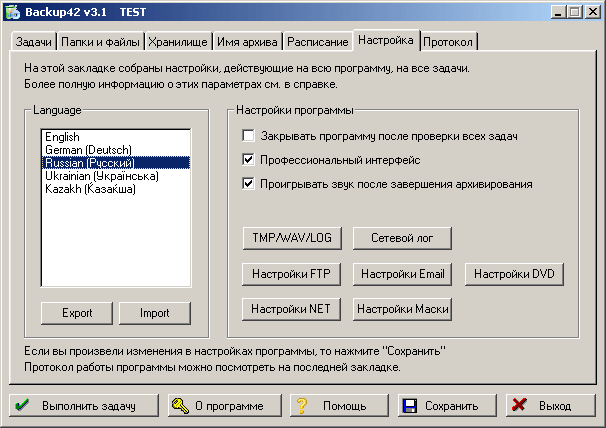Select Russian (Русский) language
The height and width of the screenshot is (428, 606).
[116, 163]
